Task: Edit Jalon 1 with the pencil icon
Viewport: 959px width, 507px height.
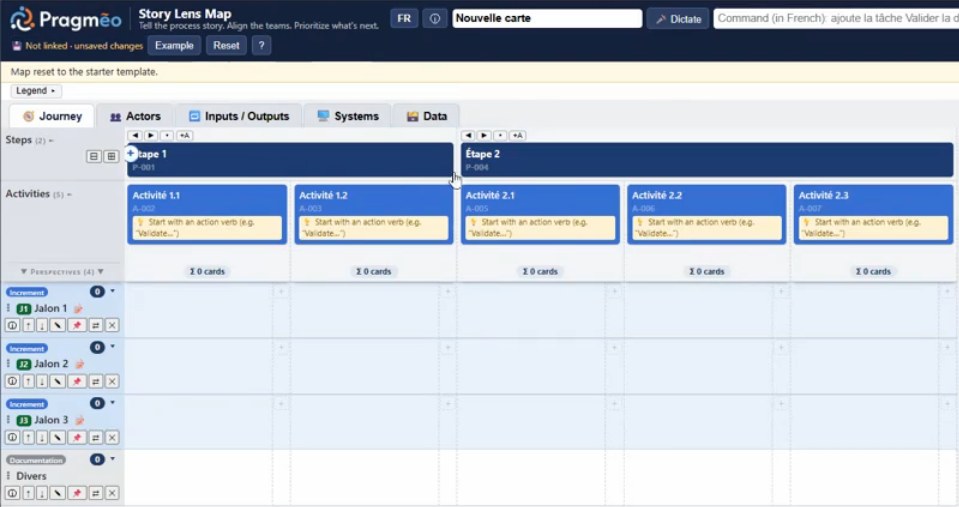Action: (x=57, y=325)
